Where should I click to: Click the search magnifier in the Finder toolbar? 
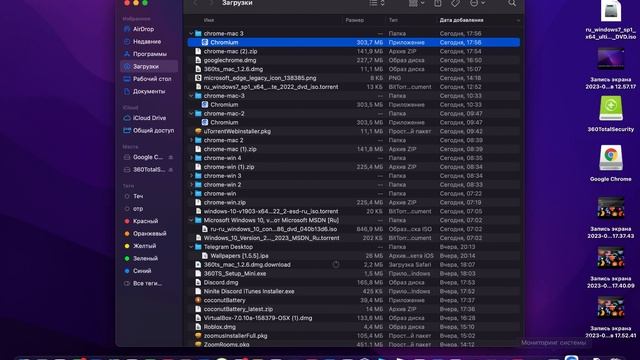pos(512,3)
